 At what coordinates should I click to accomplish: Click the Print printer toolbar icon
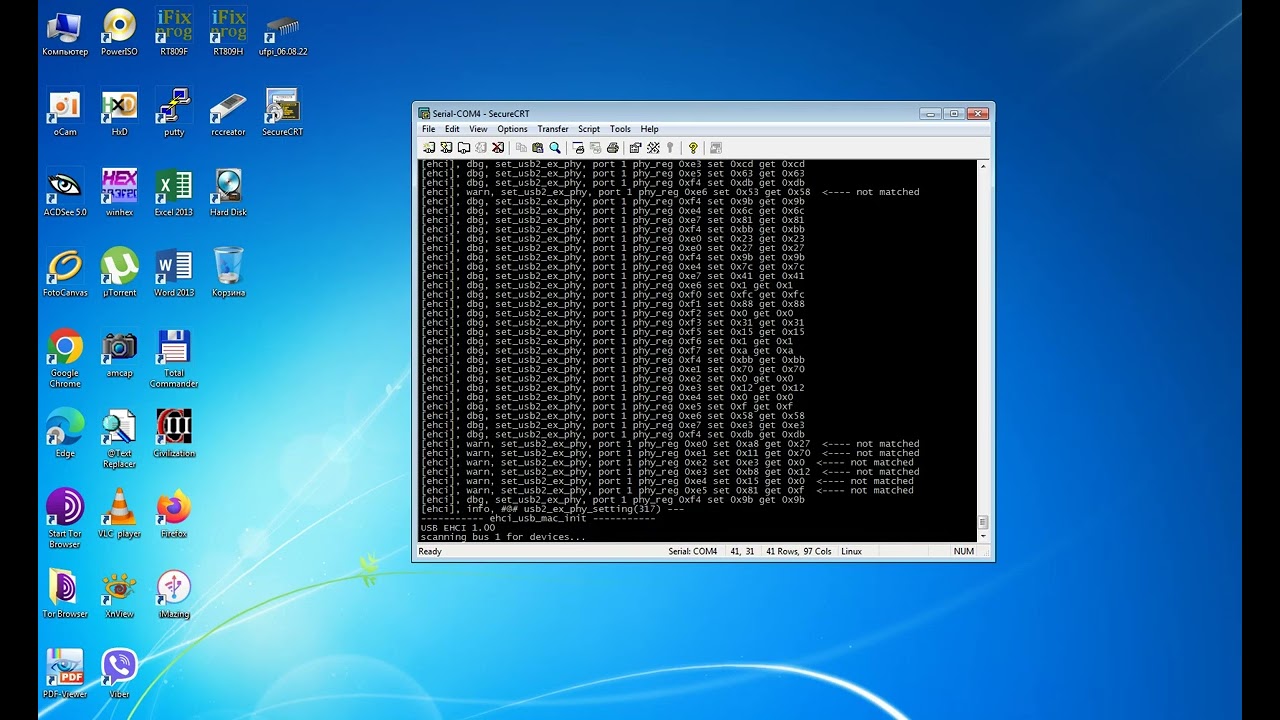[x=612, y=148]
